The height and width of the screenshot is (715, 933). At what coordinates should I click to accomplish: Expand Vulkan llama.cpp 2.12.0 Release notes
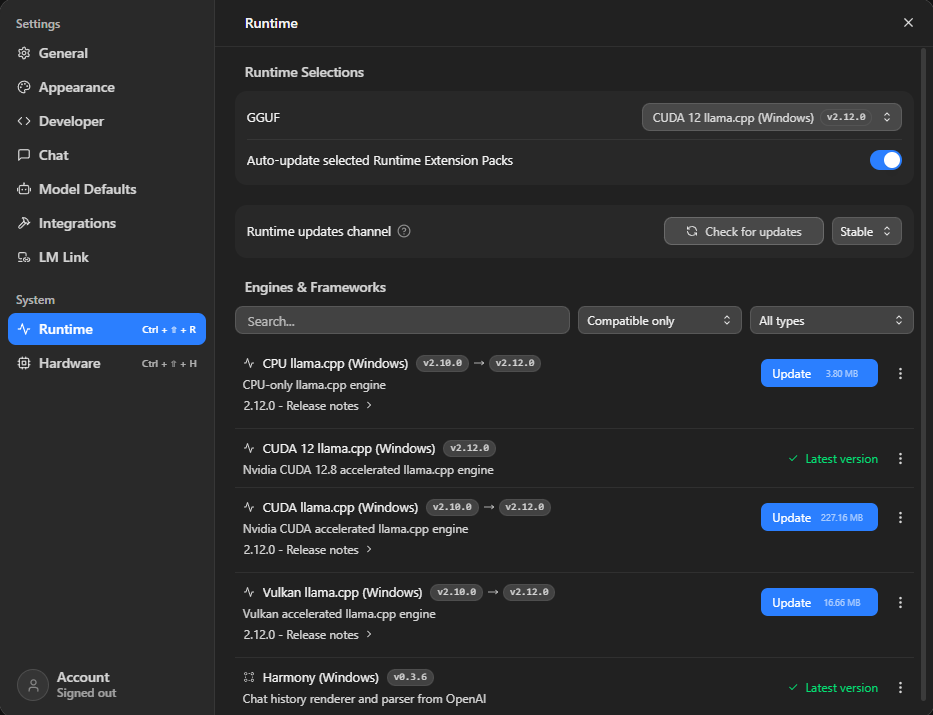click(x=308, y=635)
